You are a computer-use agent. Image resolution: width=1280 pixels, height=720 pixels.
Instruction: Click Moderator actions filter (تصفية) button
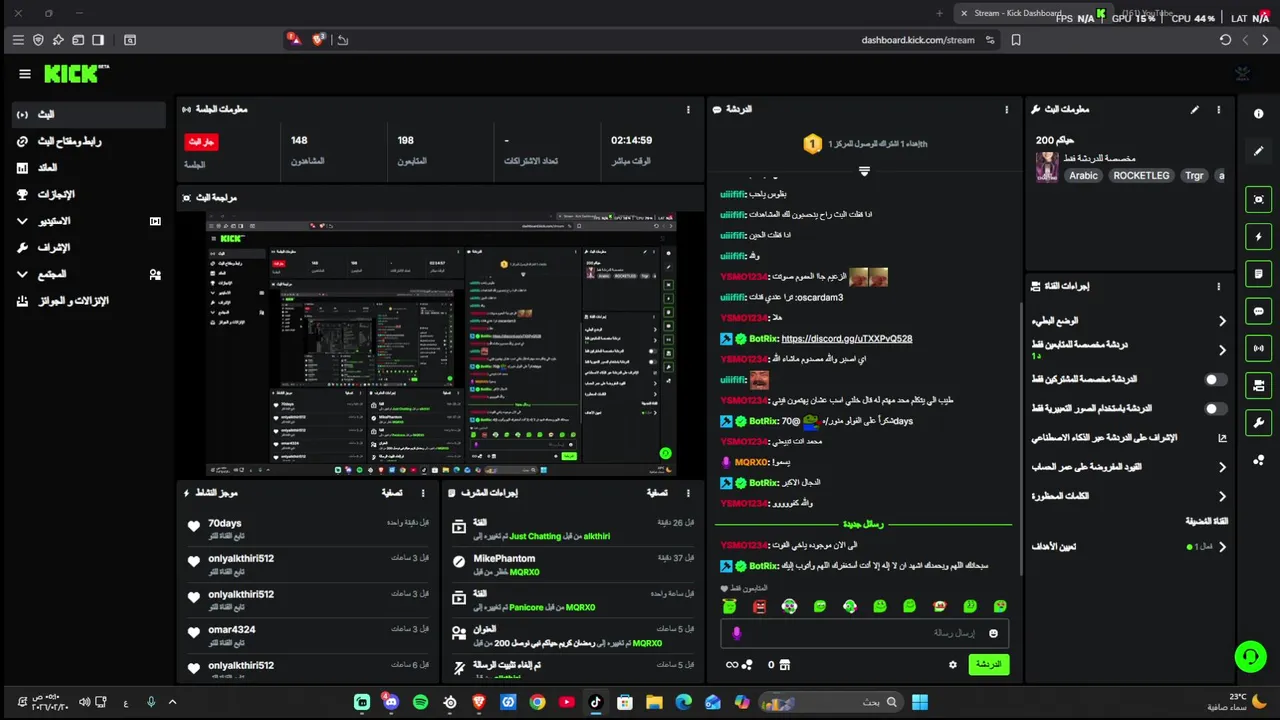(657, 493)
